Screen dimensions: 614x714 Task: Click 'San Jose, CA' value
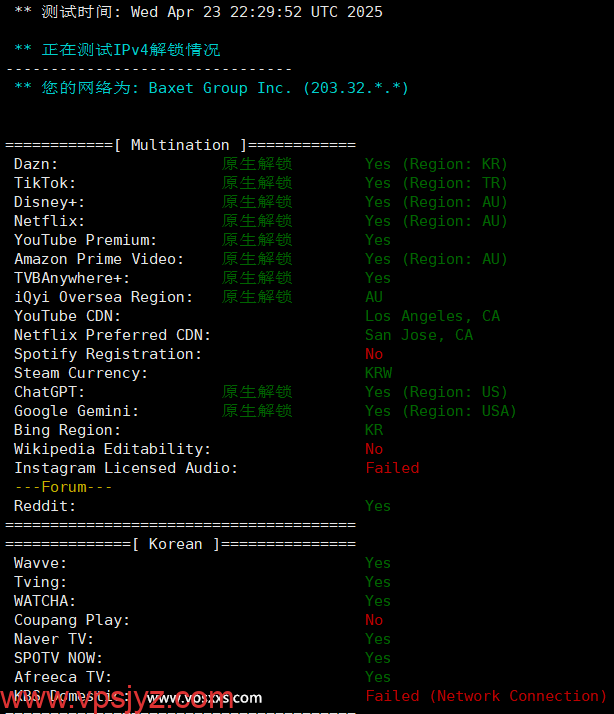pos(419,335)
